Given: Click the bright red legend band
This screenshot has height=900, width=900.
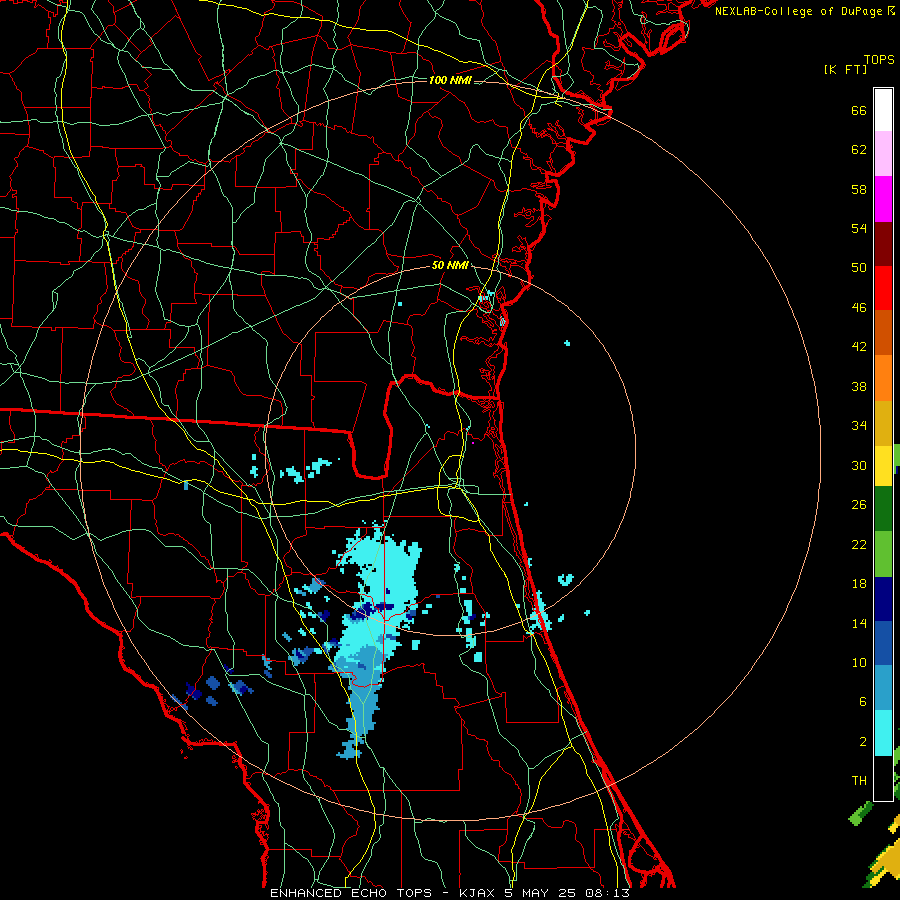Looking at the screenshot, I should click(883, 288).
